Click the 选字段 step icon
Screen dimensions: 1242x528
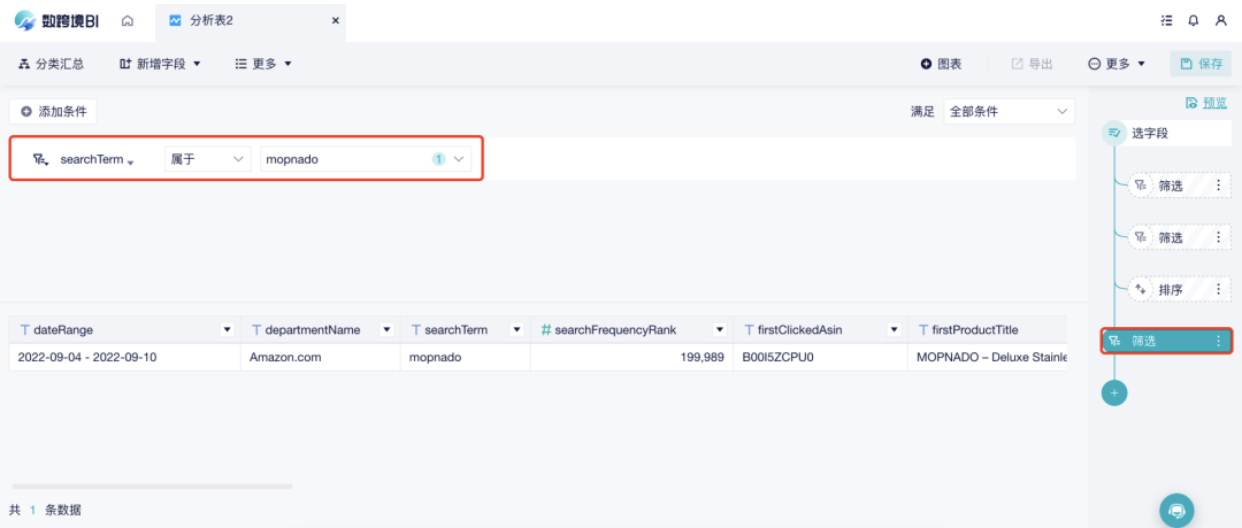[1114, 133]
